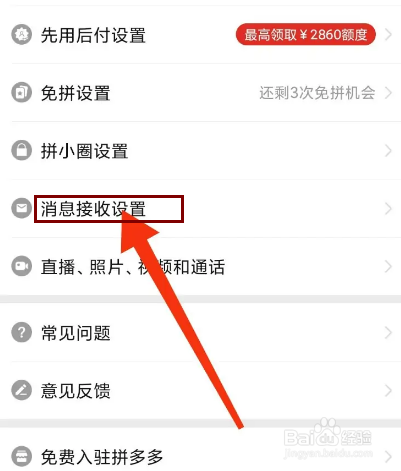The width and height of the screenshot is (401, 471).
Task: Expand chevron on 拼小圈设置 row
Action: [388, 151]
